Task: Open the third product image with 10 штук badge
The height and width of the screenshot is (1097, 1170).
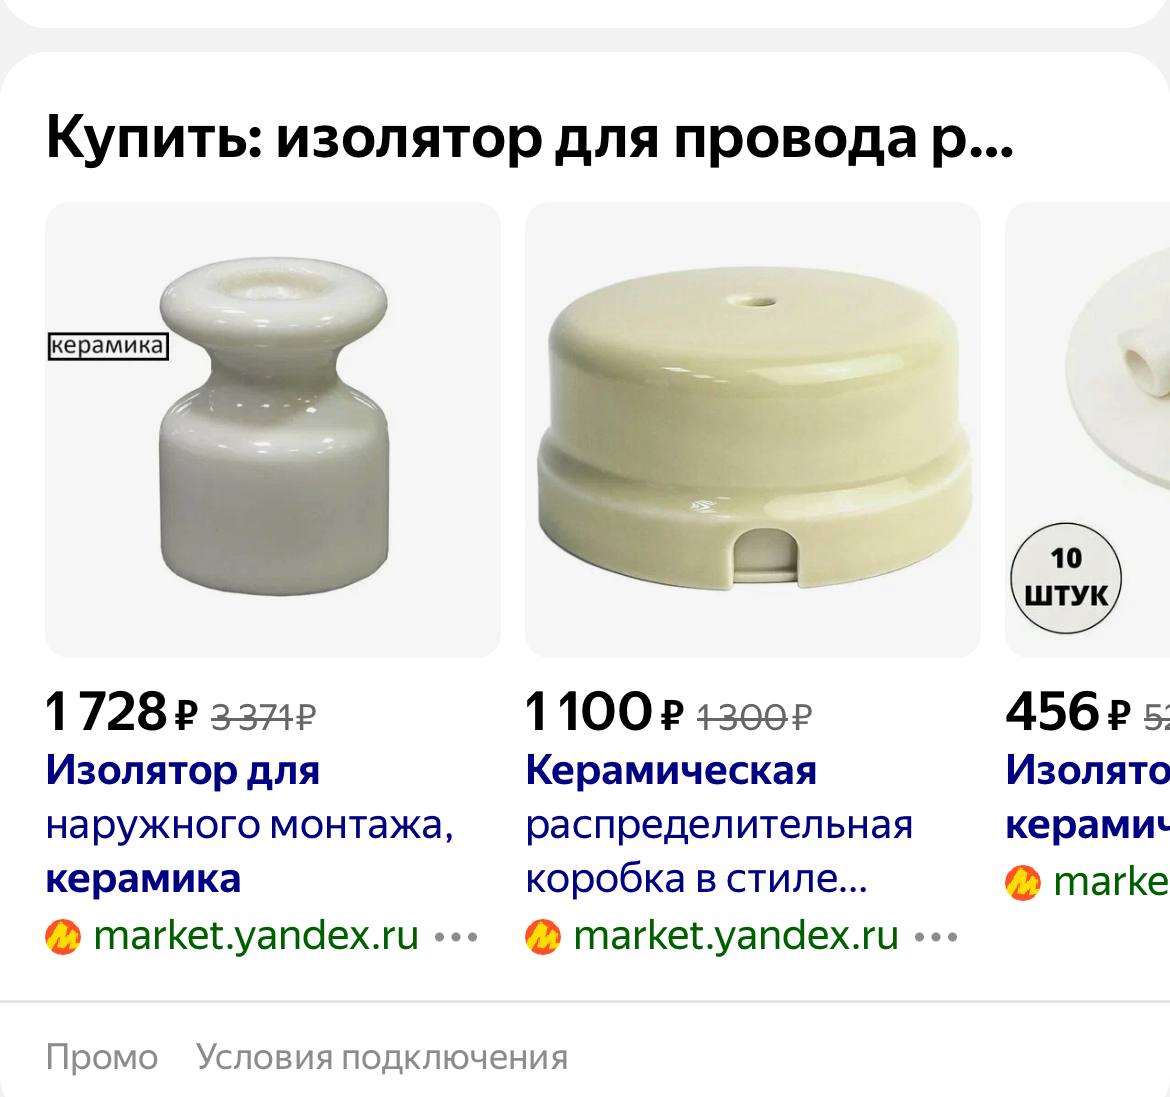Action: click(1088, 430)
